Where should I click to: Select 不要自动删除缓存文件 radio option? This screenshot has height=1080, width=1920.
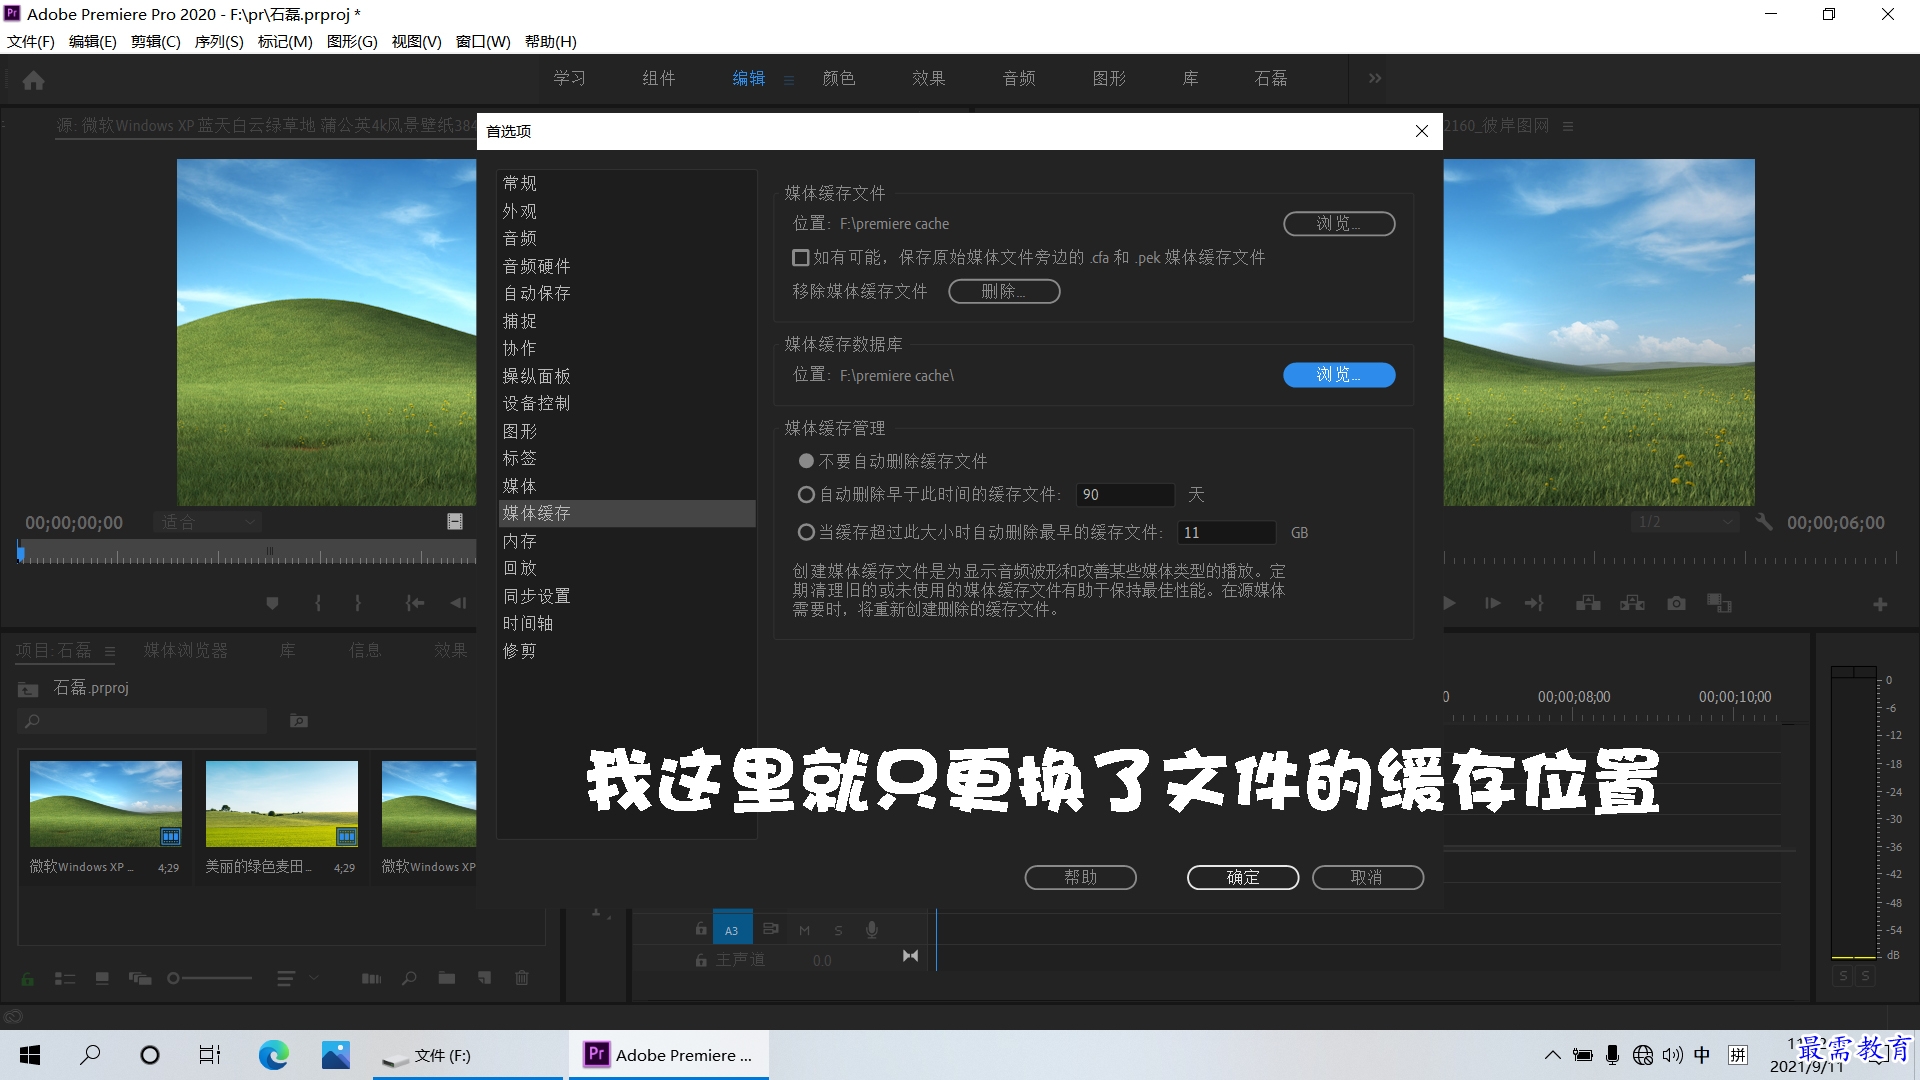click(806, 461)
